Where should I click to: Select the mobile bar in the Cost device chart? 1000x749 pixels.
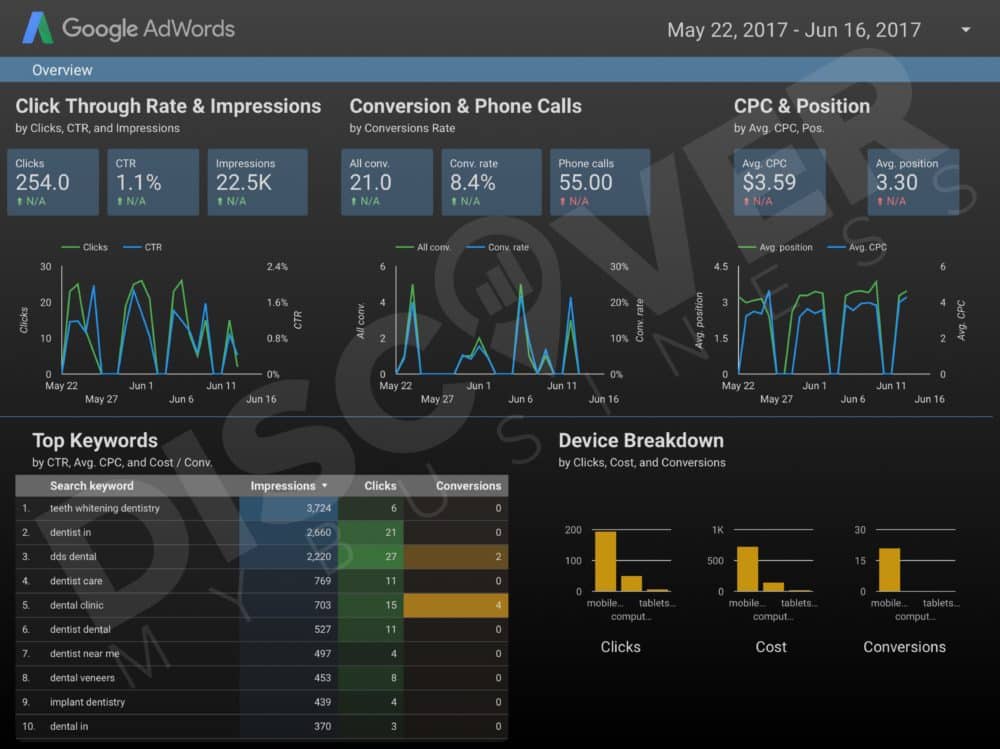point(747,569)
